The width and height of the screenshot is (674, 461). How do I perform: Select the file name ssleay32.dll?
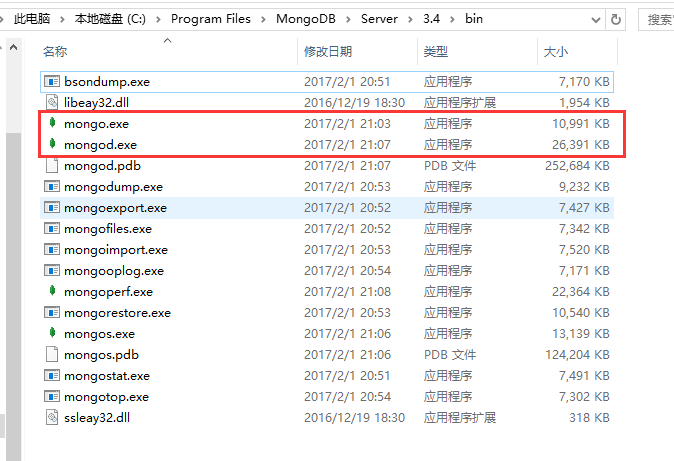(97, 418)
